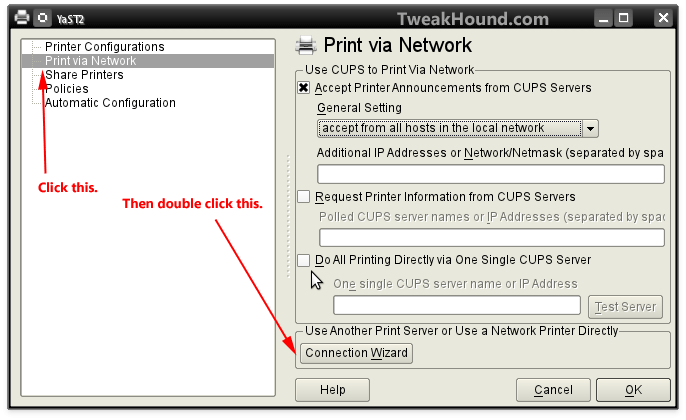
Task: Confirm settings with OK
Action: click(x=633, y=390)
